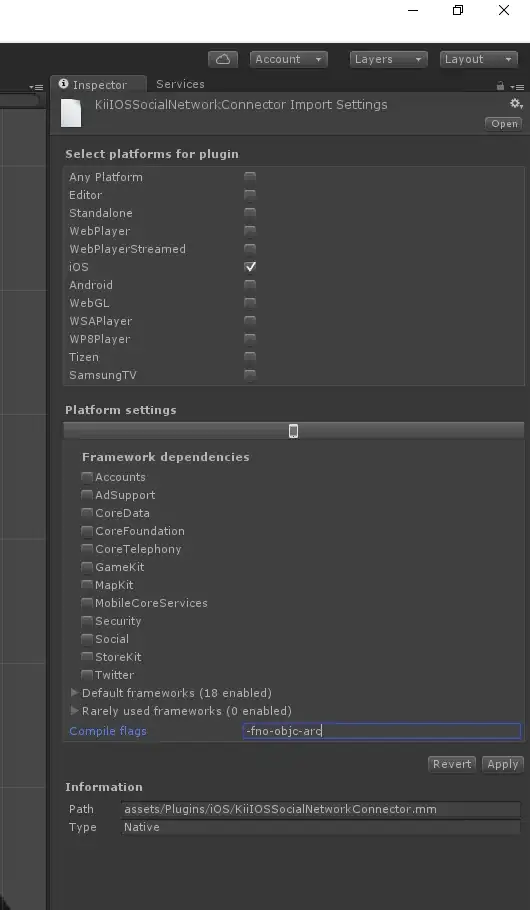Restore down the window
Viewport: 530px width, 910px height.
tap(458, 10)
